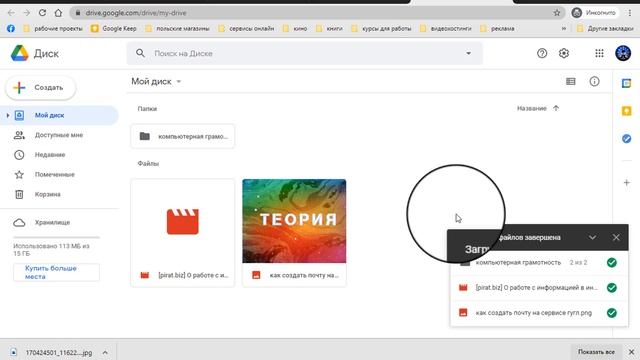640x360 pixels.
Task: Open the help question mark icon
Action: point(542,53)
